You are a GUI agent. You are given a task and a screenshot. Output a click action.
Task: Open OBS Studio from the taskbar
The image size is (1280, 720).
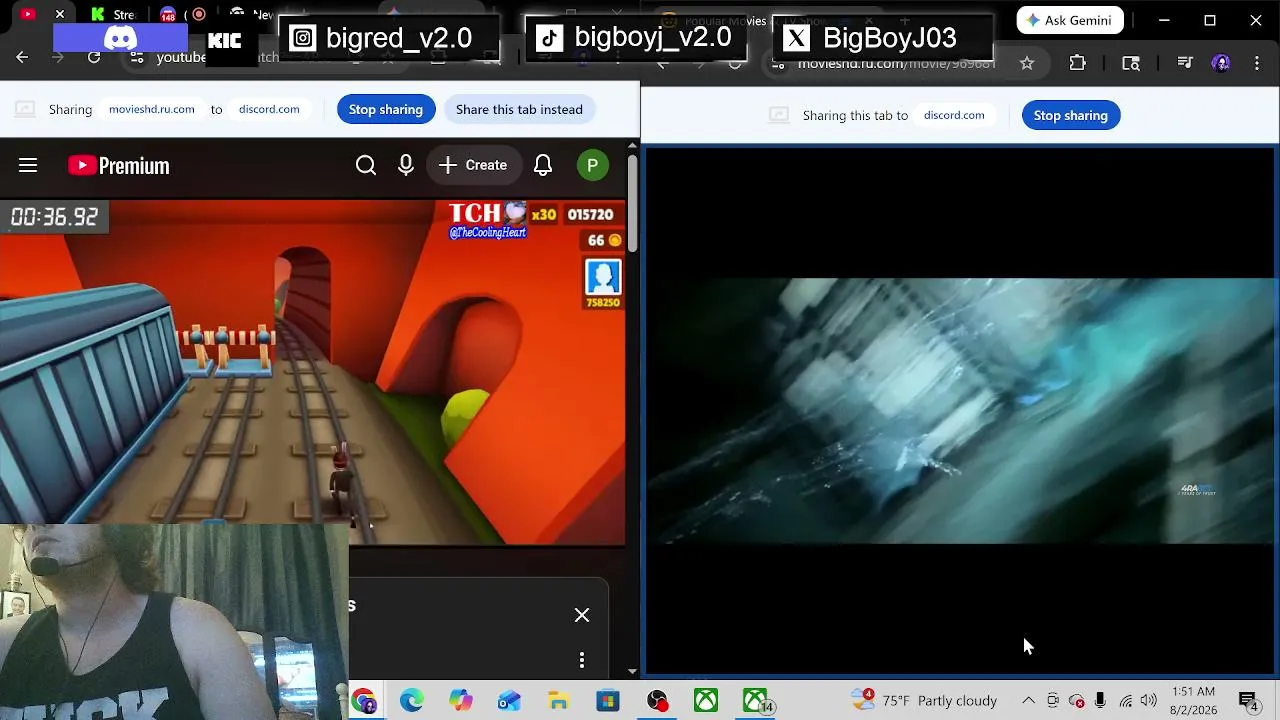click(x=657, y=701)
